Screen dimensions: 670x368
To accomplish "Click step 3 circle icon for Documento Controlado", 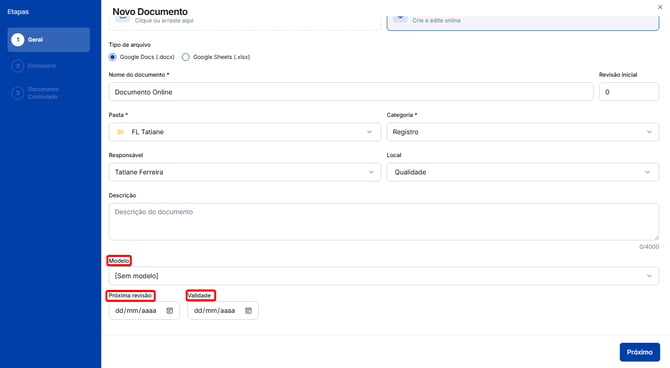I will (18, 93).
